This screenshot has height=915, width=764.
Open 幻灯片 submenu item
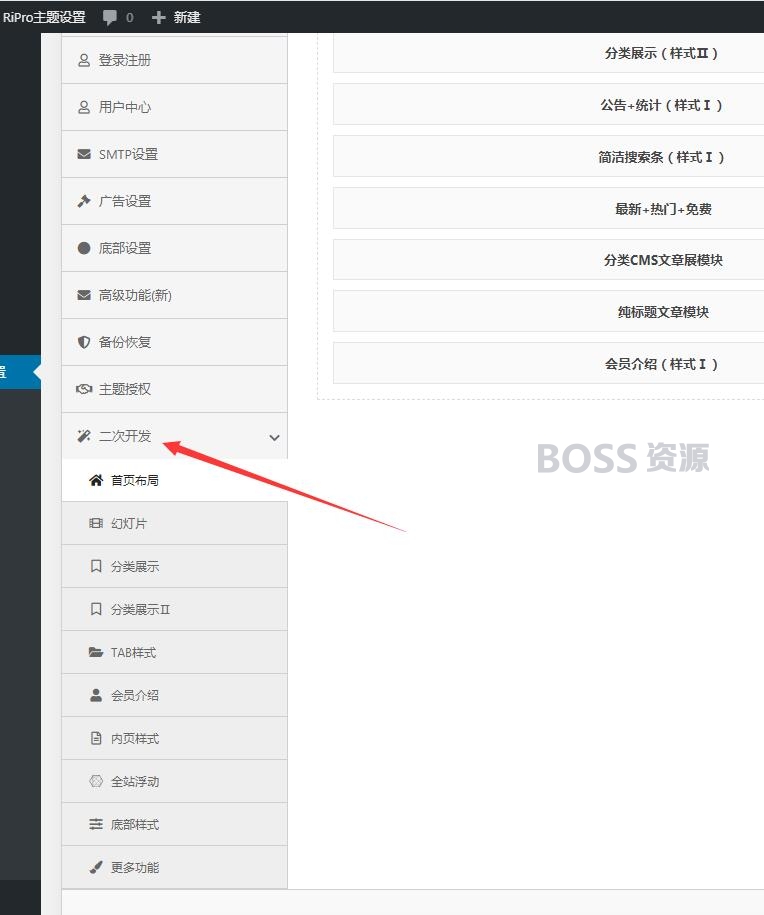[175, 523]
